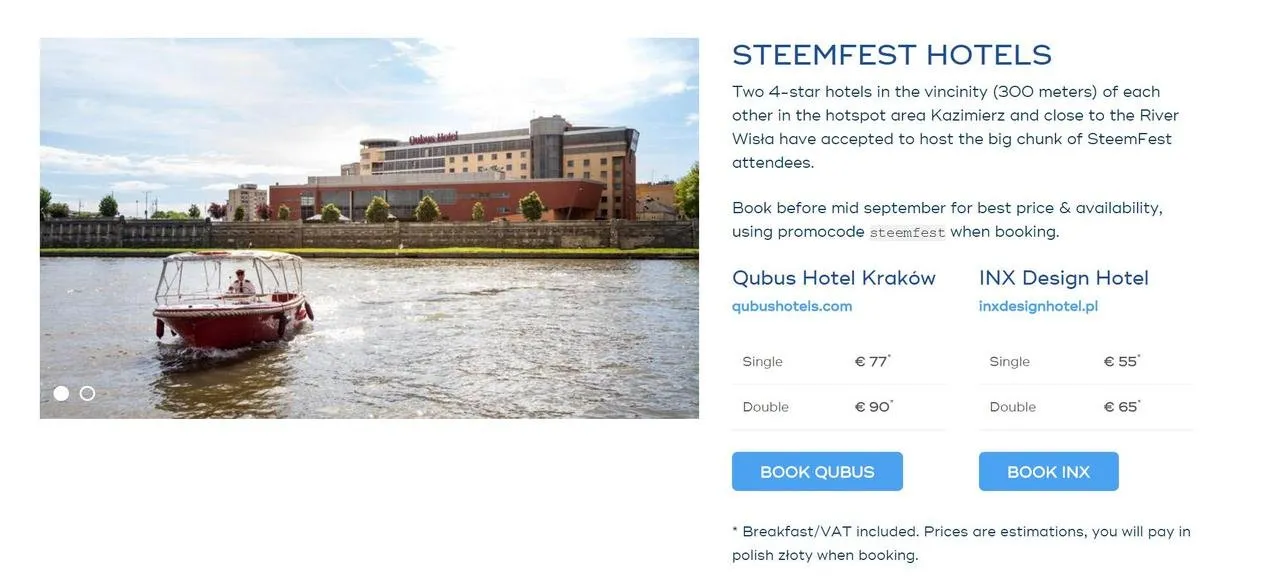This screenshot has height=578, width=1280.
Task: Switch to the second carousel slide dot
Action: [87, 393]
